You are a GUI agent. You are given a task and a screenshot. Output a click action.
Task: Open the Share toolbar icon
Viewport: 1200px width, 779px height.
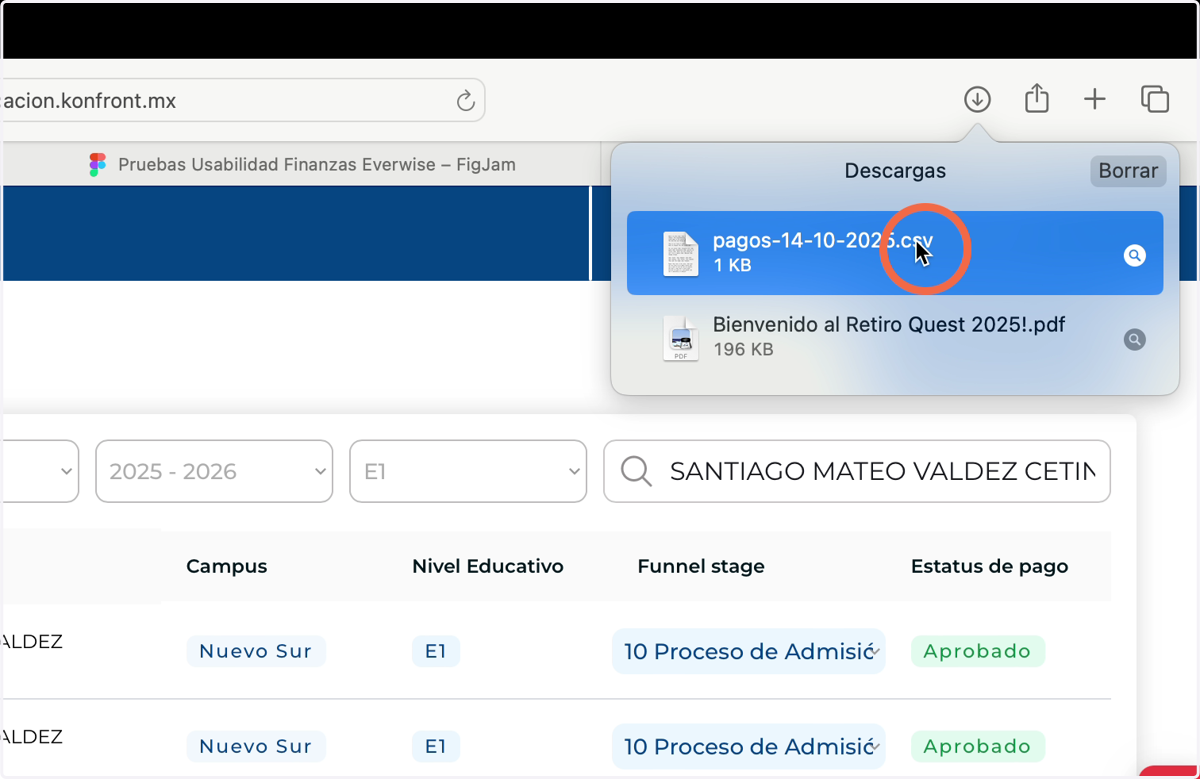pyautogui.click(x=1037, y=98)
